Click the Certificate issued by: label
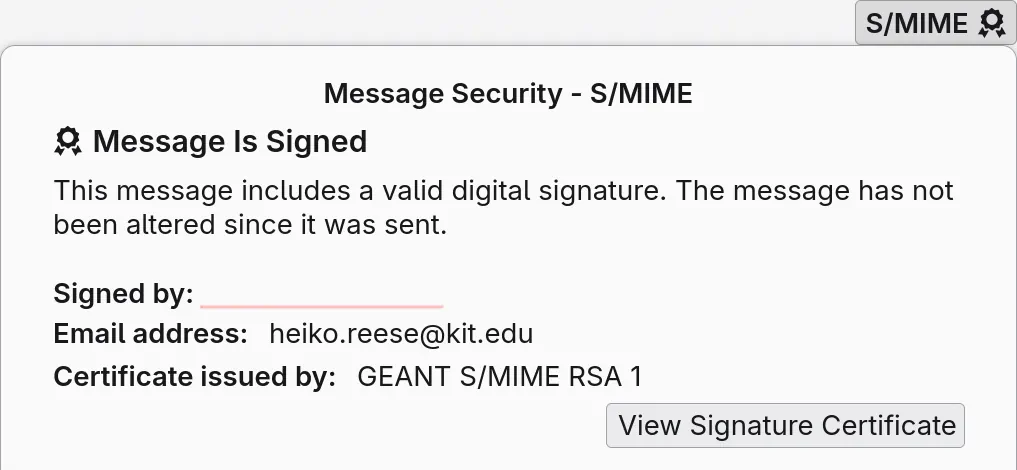The width and height of the screenshot is (1017, 470). pos(195,376)
